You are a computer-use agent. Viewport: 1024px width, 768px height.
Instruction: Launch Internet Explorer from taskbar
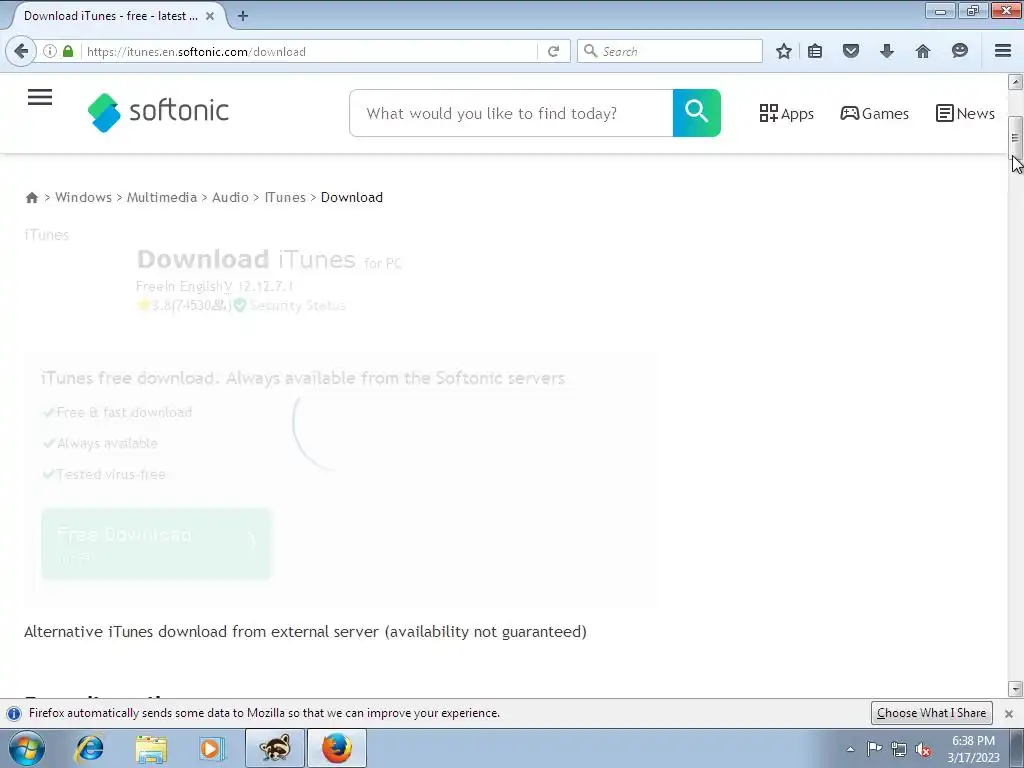(89, 748)
